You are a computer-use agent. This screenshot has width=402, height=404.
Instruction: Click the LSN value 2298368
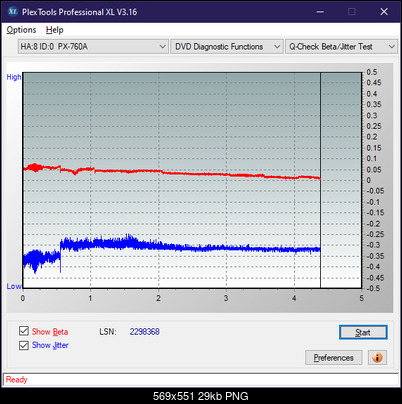pyautogui.click(x=145, y=332)
